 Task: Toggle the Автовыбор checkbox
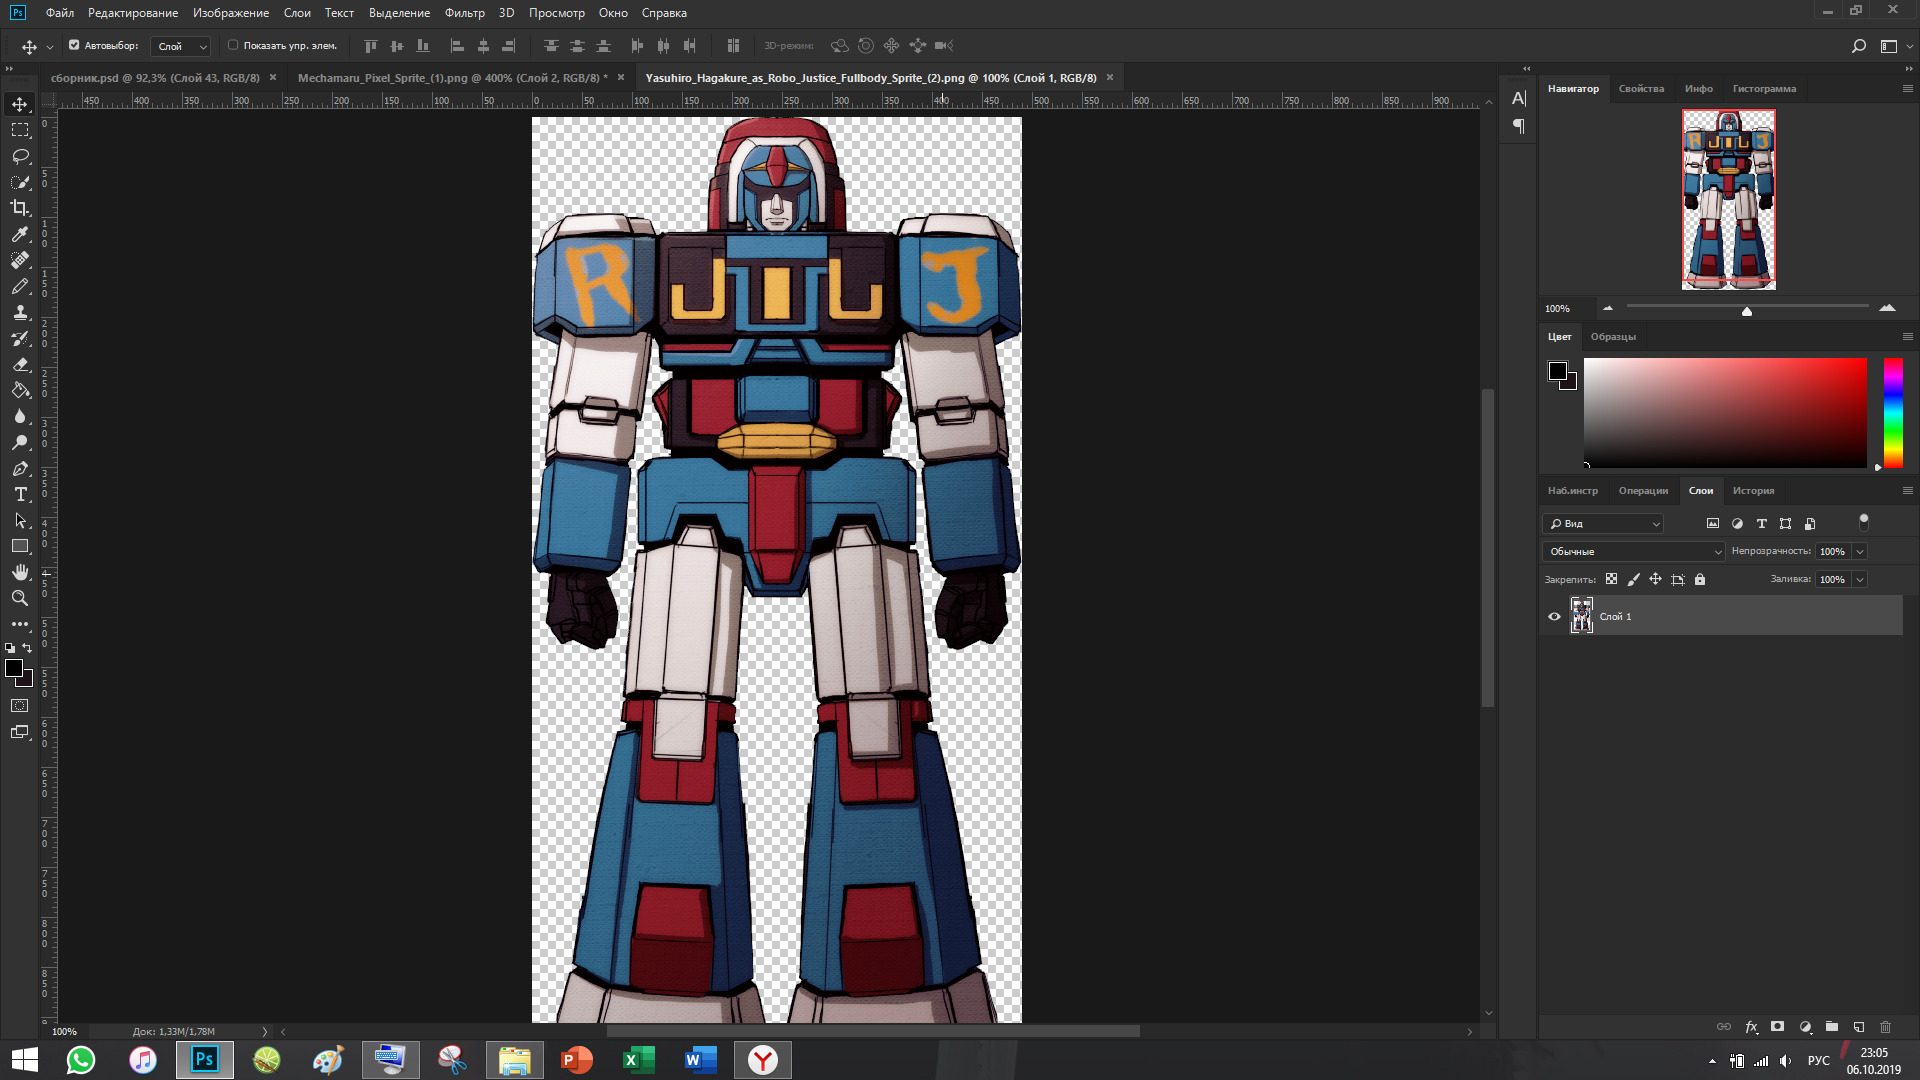point(74,45)
